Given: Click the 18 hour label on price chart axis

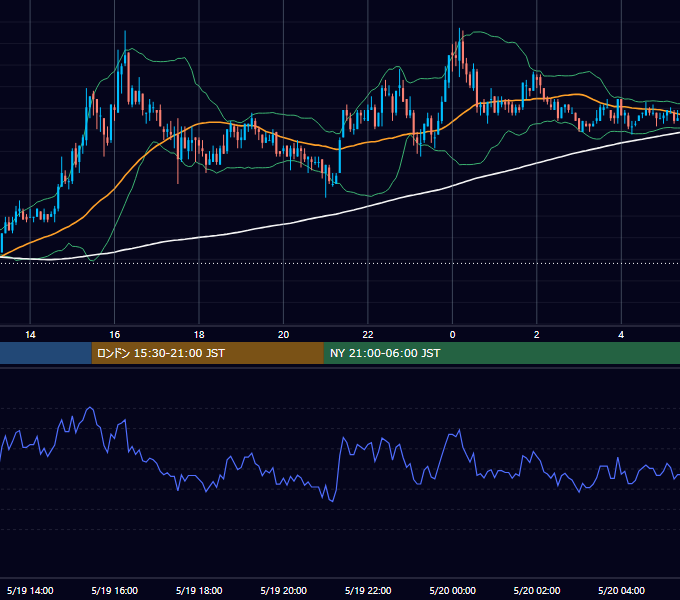Looking at the screenshot, I should tap(199, 335).
